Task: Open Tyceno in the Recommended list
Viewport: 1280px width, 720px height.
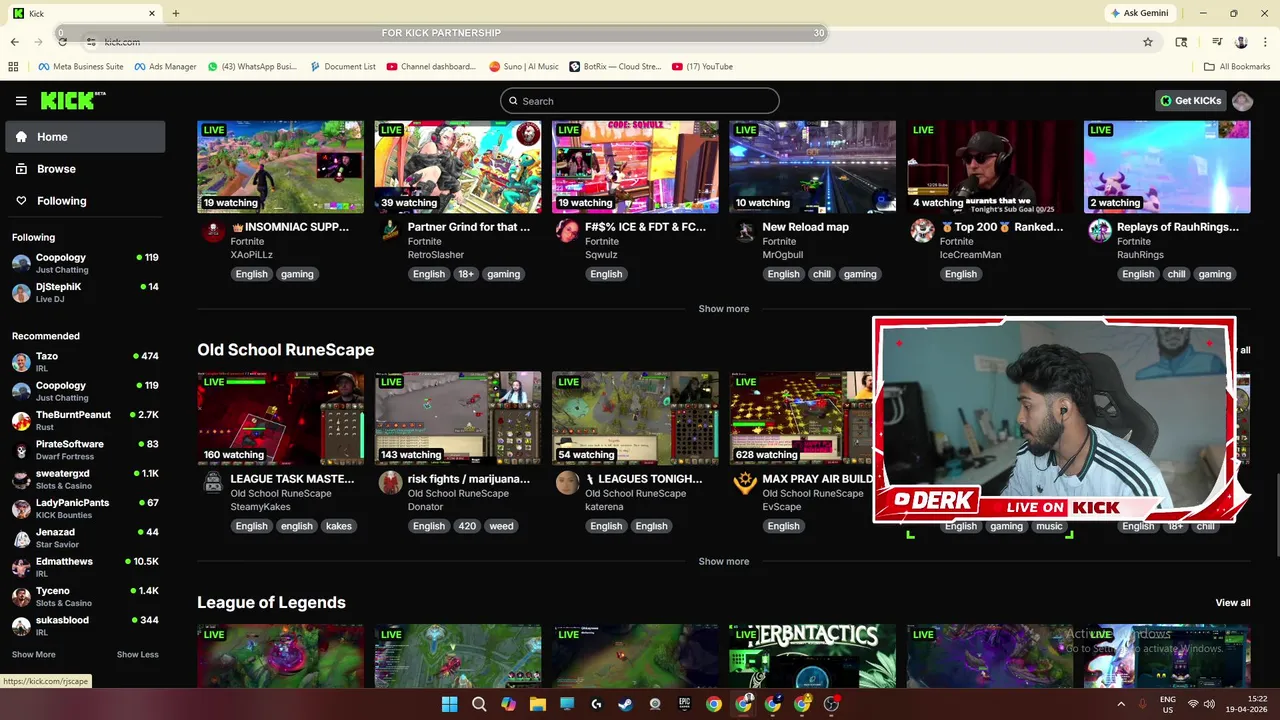Action: [x=85, y=596]
